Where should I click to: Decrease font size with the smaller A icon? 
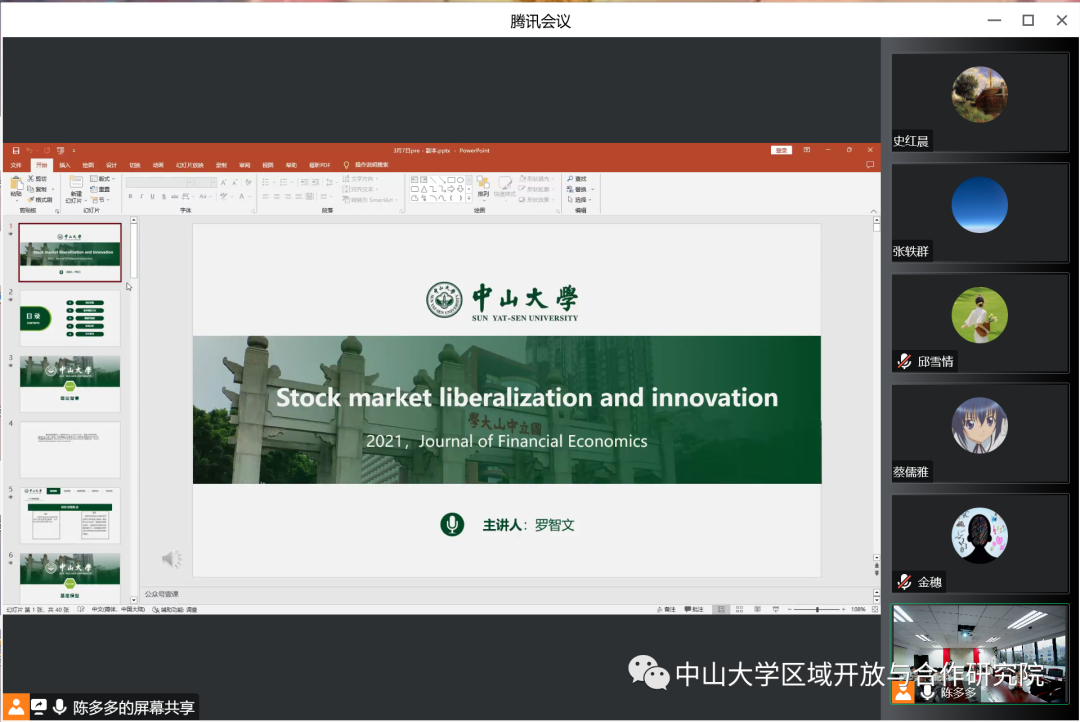(235, 182)
